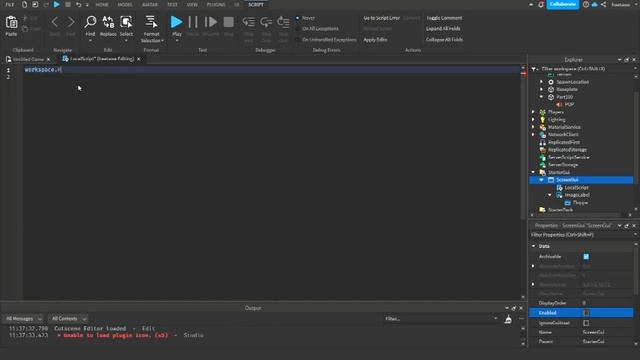The width and height of the screenshot is (640, 360).
Task: Select the On Unhandled Exceptions radio option
Action: [x=297, y=40]
